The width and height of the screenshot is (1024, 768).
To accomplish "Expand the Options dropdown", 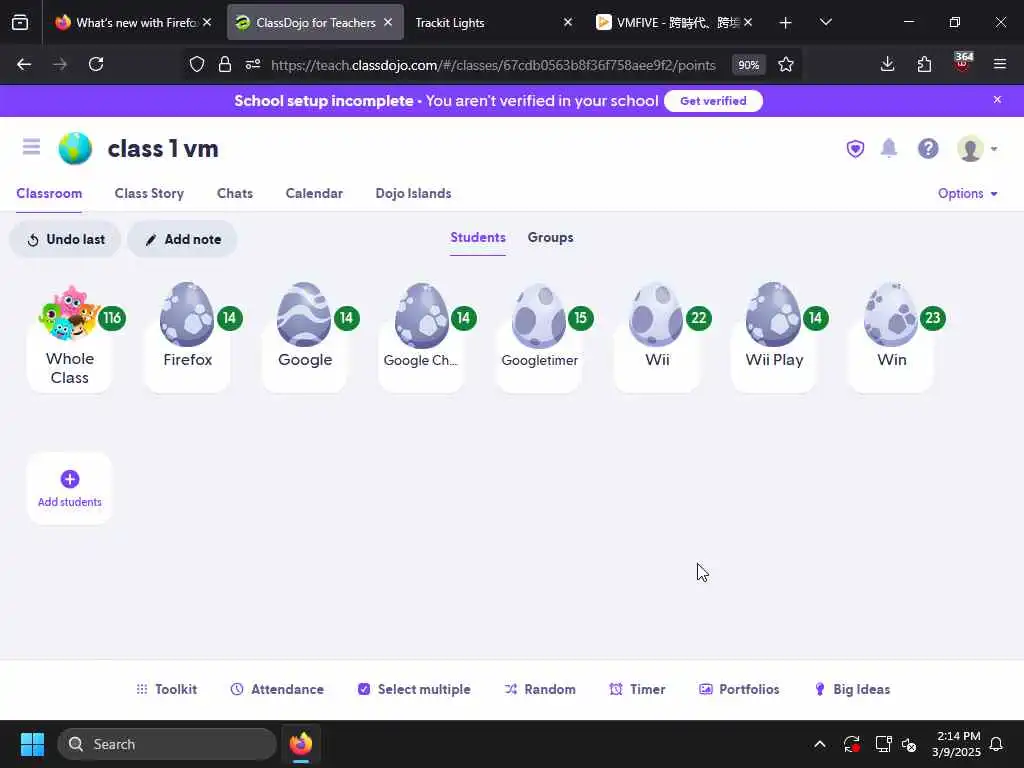I will (968, 193).
